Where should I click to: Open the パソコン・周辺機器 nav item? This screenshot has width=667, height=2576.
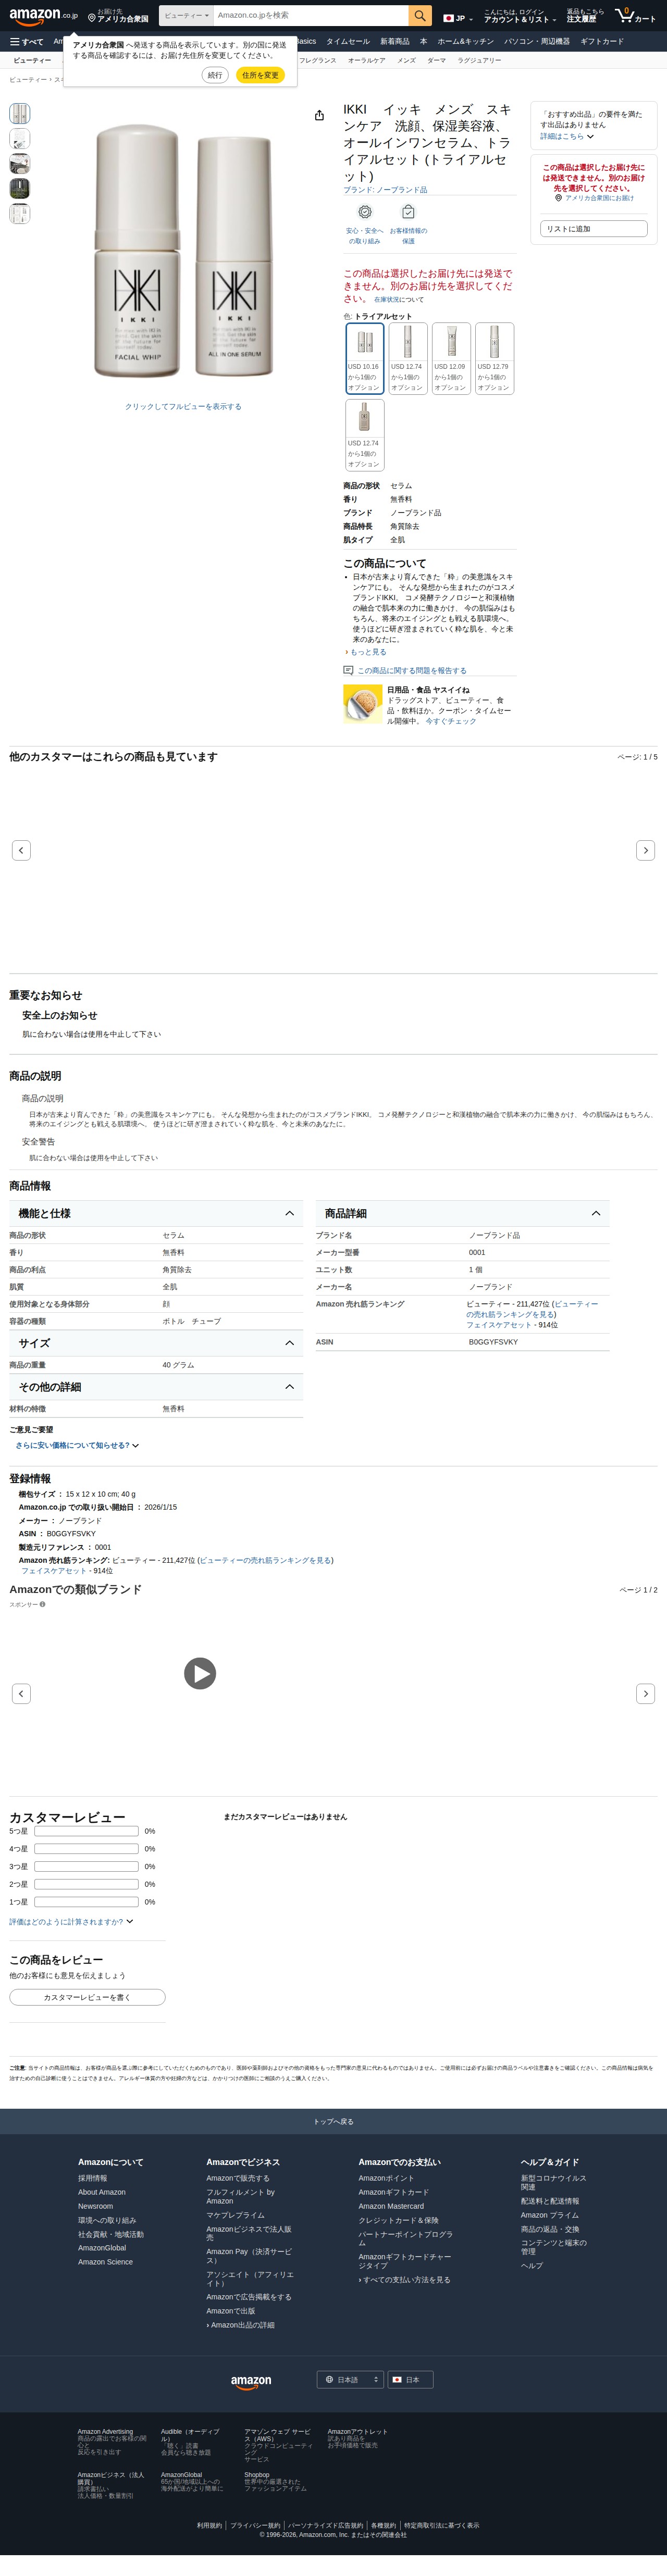click(537, 42)
